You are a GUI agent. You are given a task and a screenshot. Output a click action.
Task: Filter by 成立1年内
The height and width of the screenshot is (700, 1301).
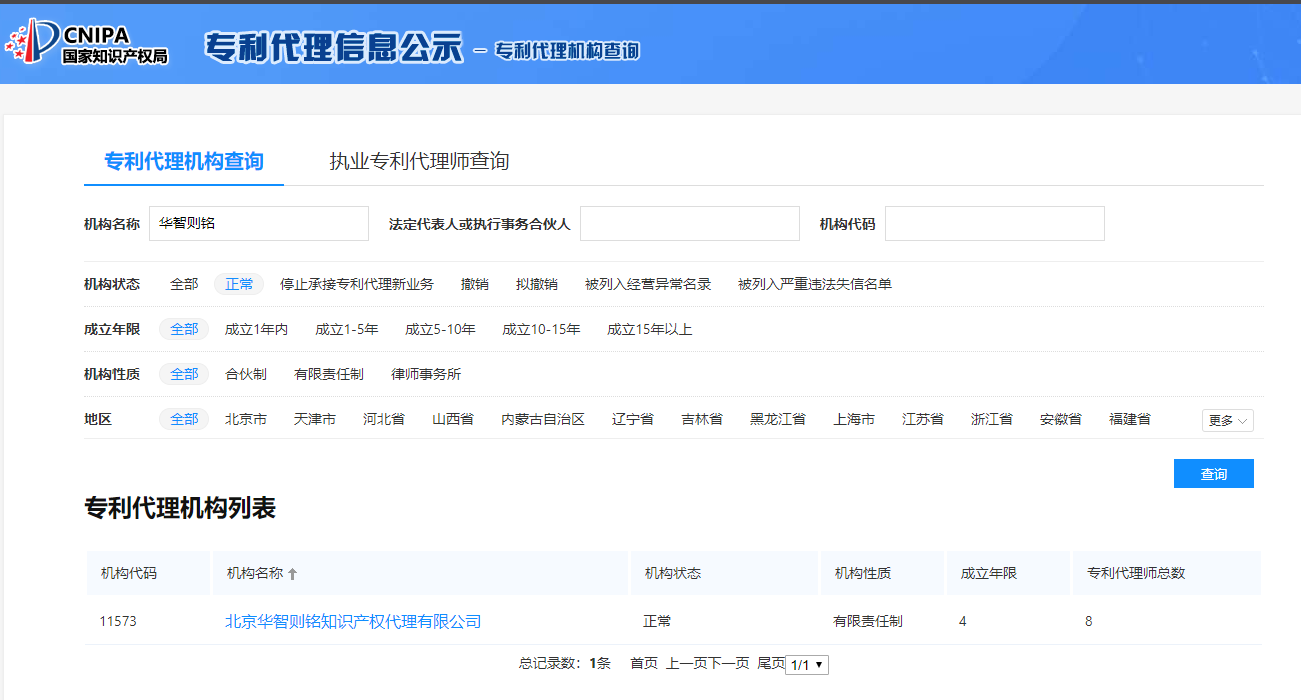(256, 329)
